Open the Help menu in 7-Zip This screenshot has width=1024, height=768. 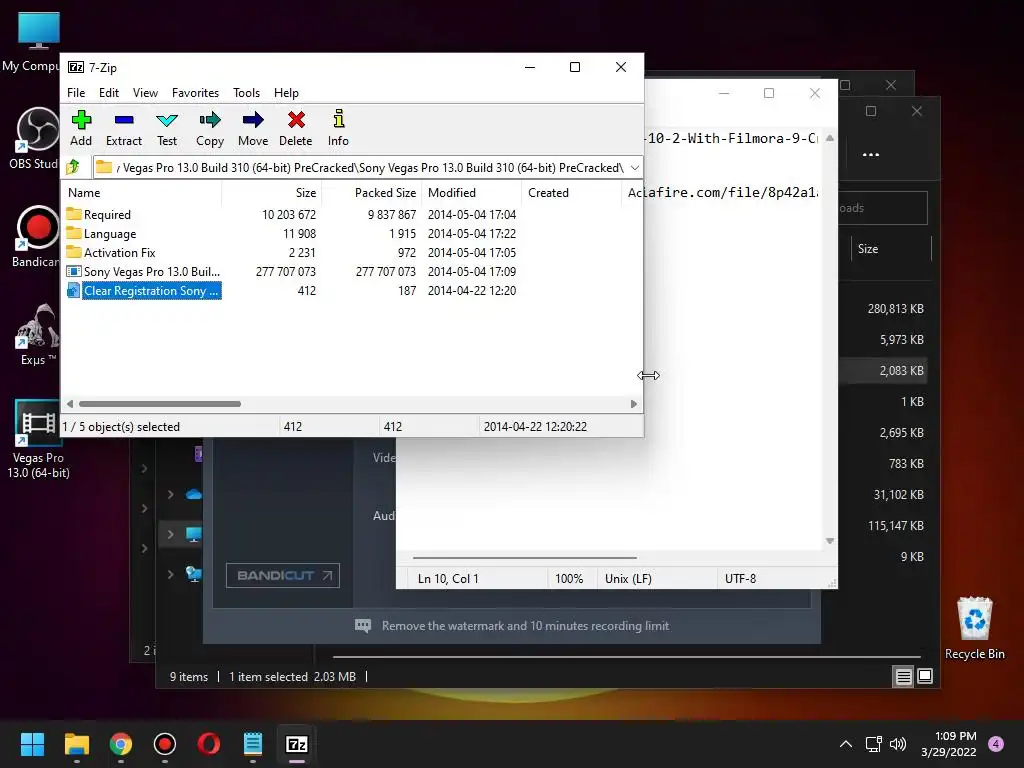(x=286, y=93)
